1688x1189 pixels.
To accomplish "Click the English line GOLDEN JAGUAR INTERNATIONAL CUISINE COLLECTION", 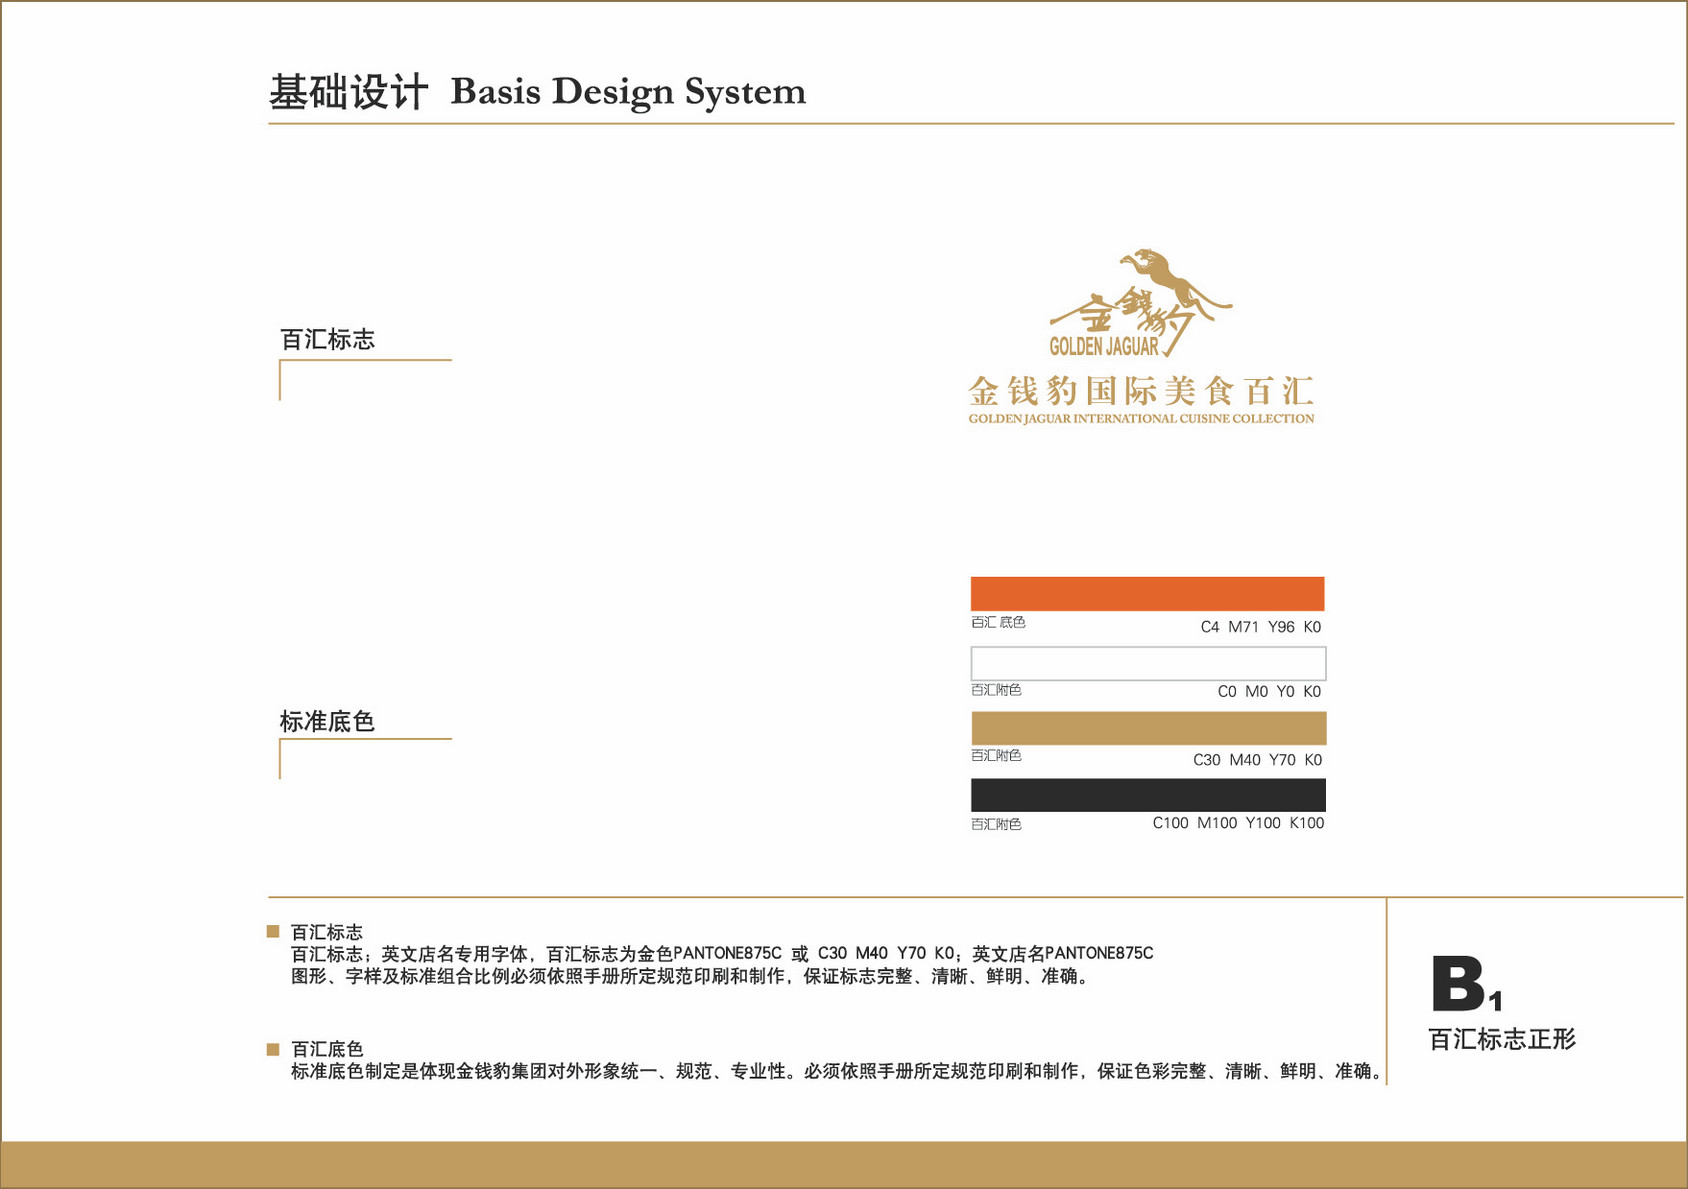I will pos(1141,419).
